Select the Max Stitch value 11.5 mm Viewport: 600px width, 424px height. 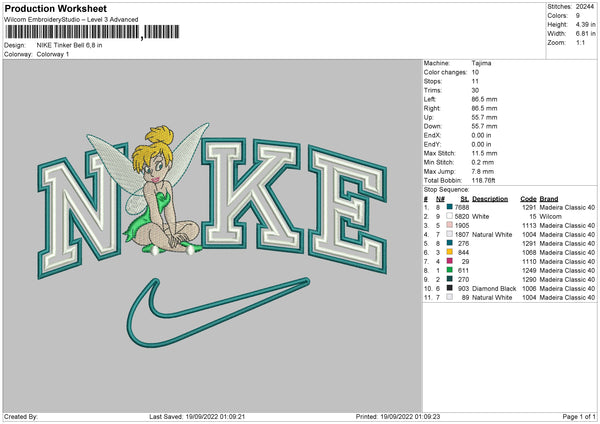(484, 153)
